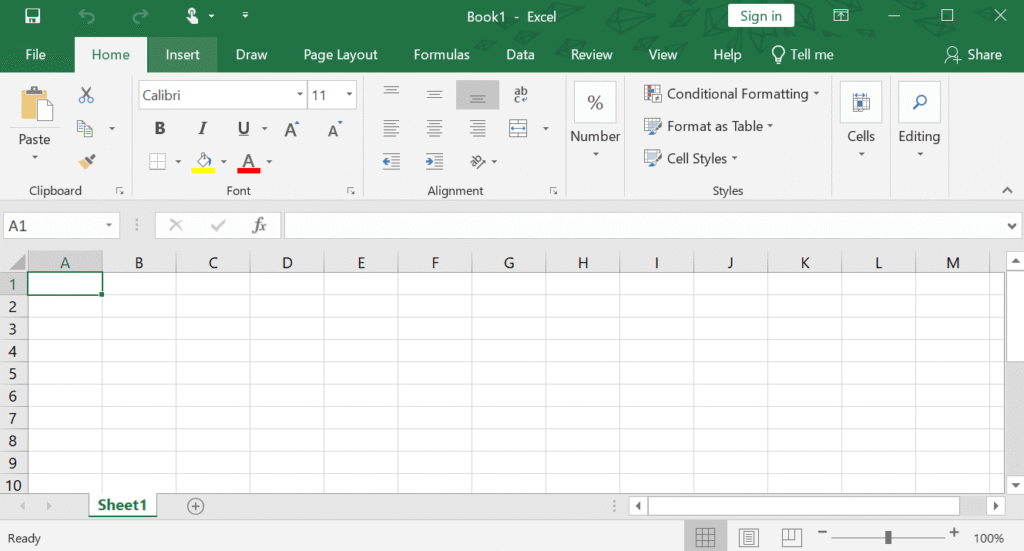Click the Increase Indent icon
Image resolution: width=1024 pixels, height=551 pixels.
(434, 161)
